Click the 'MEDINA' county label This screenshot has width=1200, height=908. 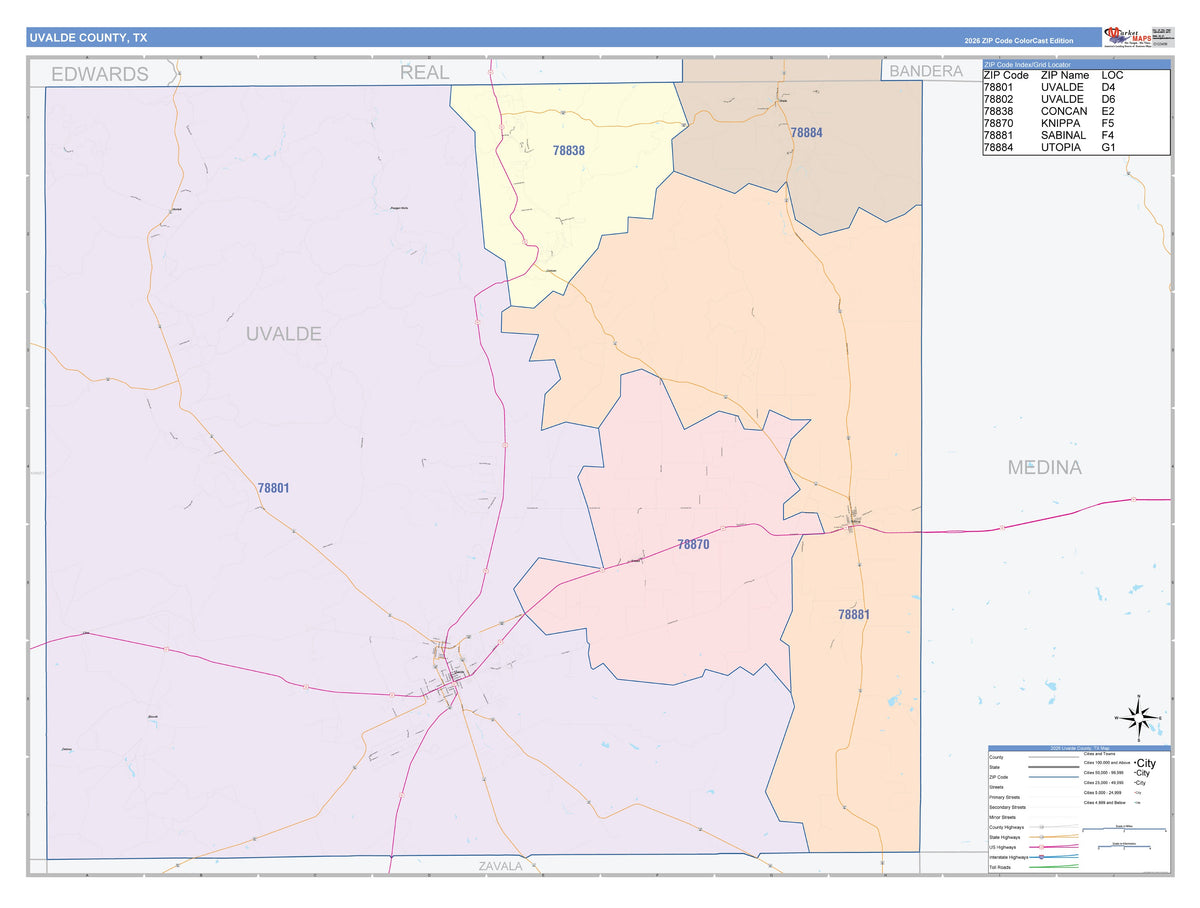click(1044, 467)
